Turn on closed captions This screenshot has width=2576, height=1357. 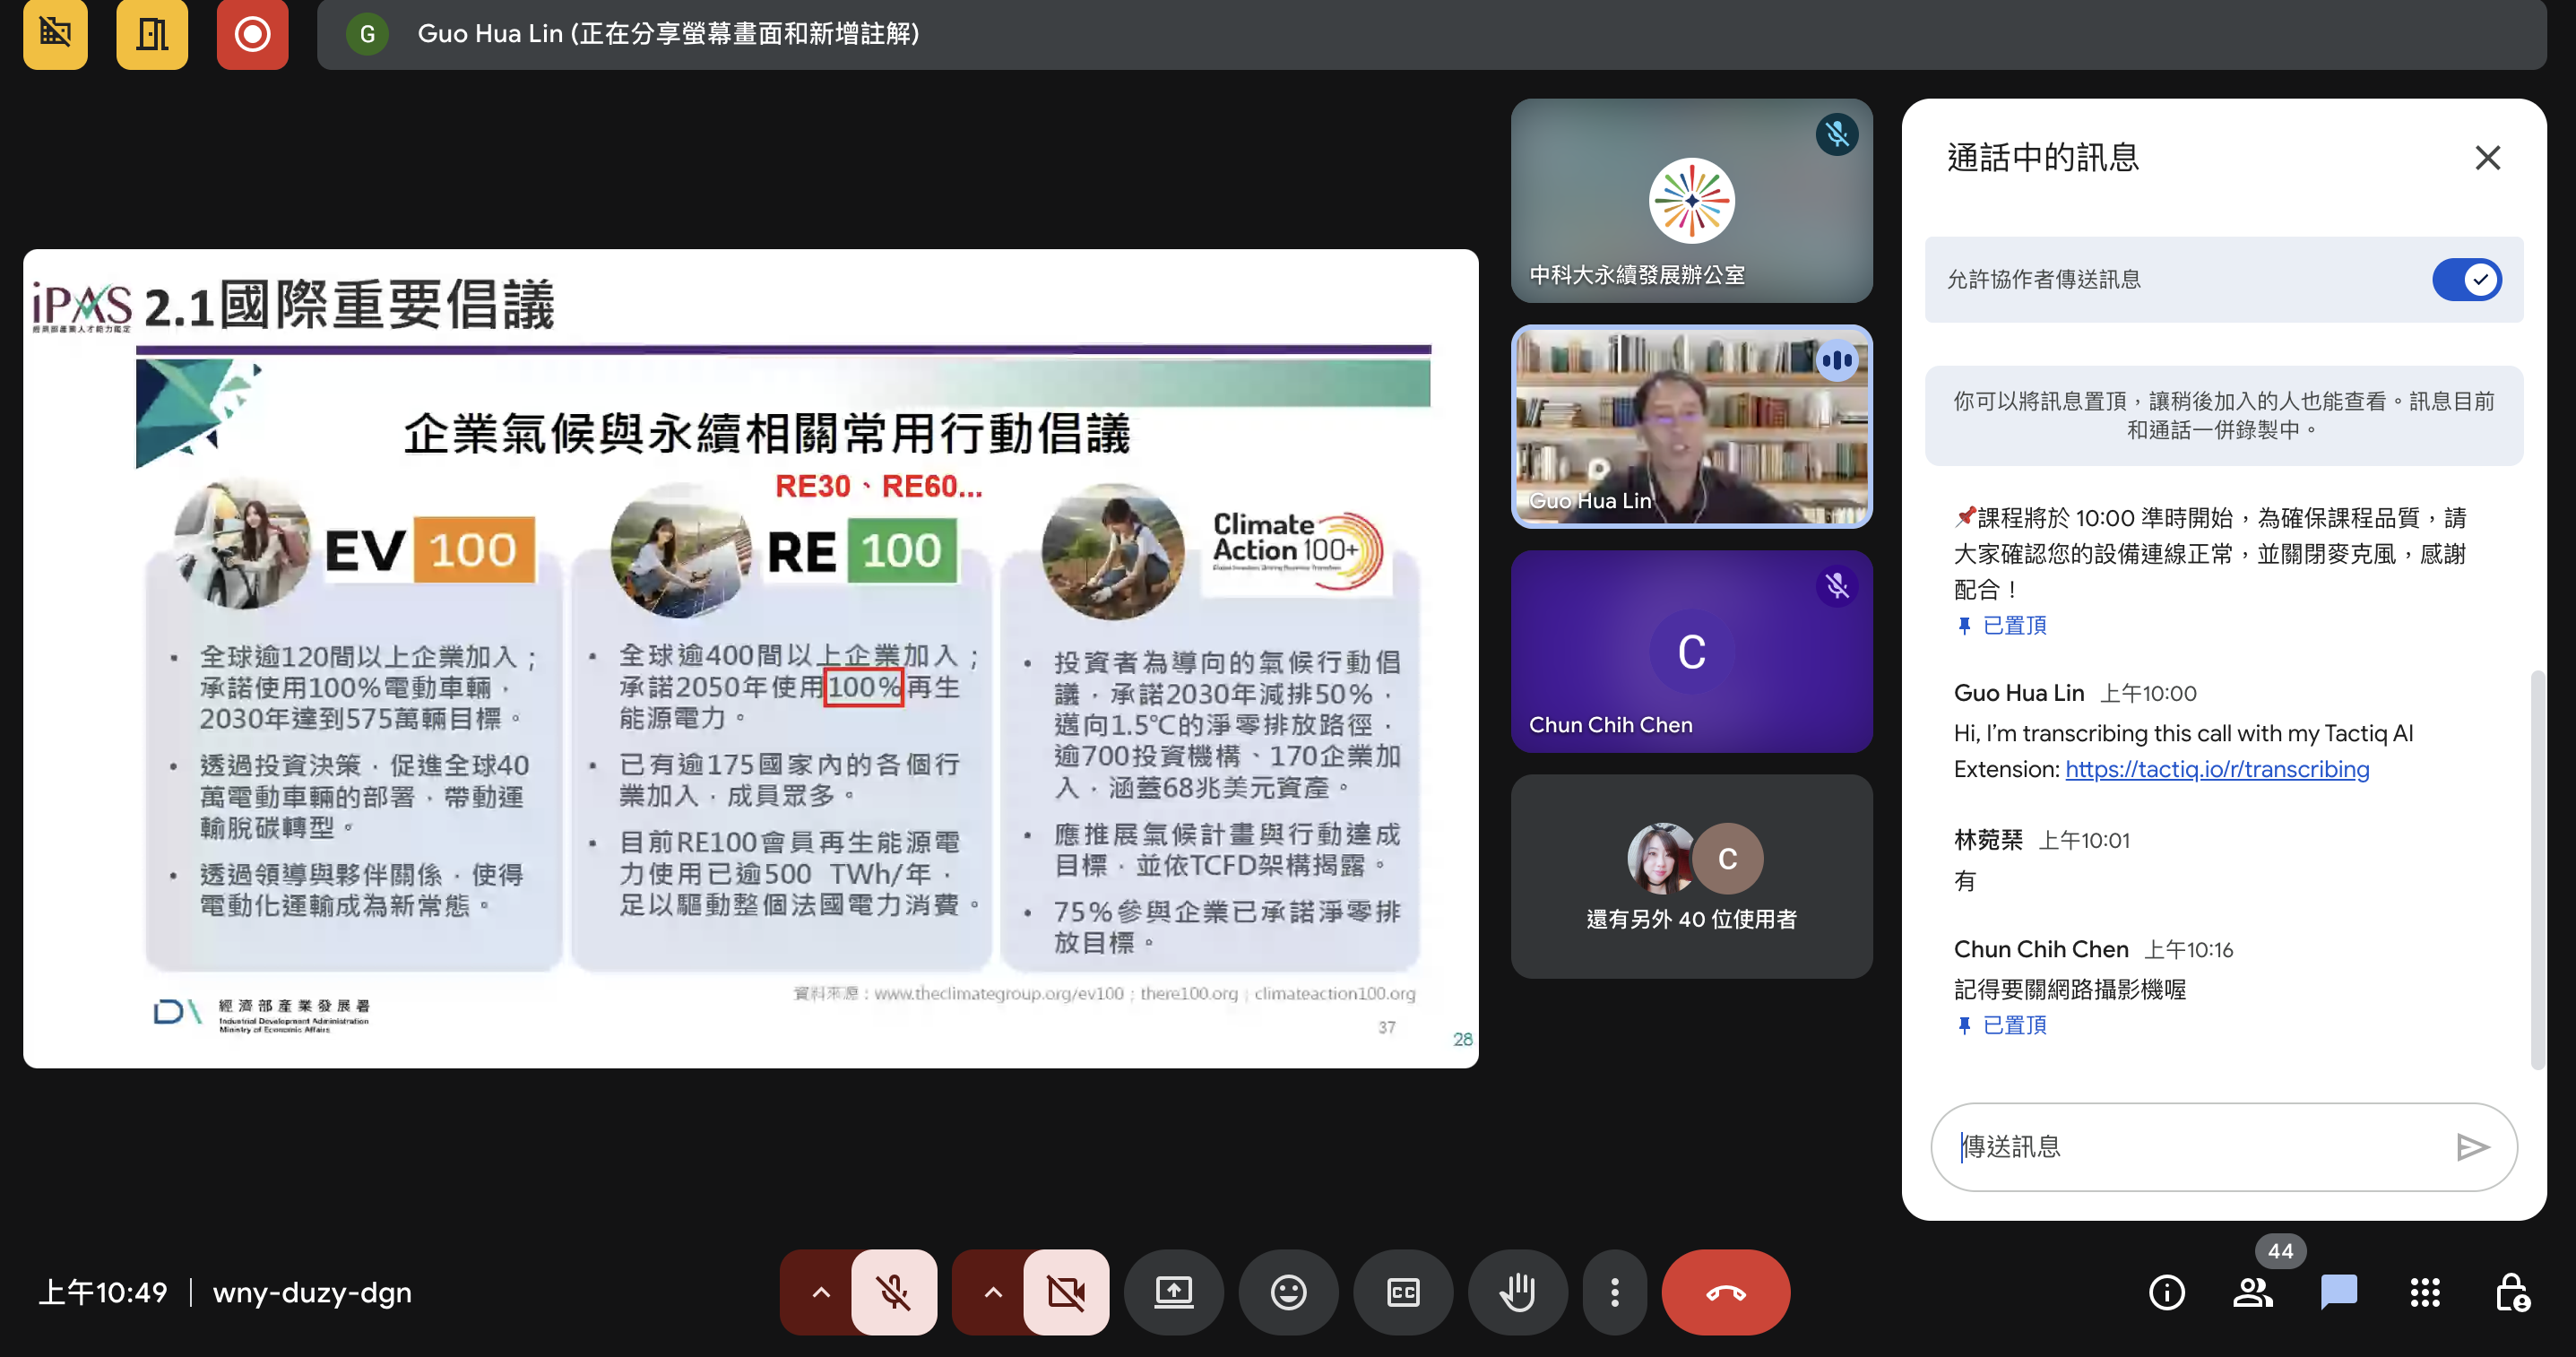[x=1403, y=1292]
